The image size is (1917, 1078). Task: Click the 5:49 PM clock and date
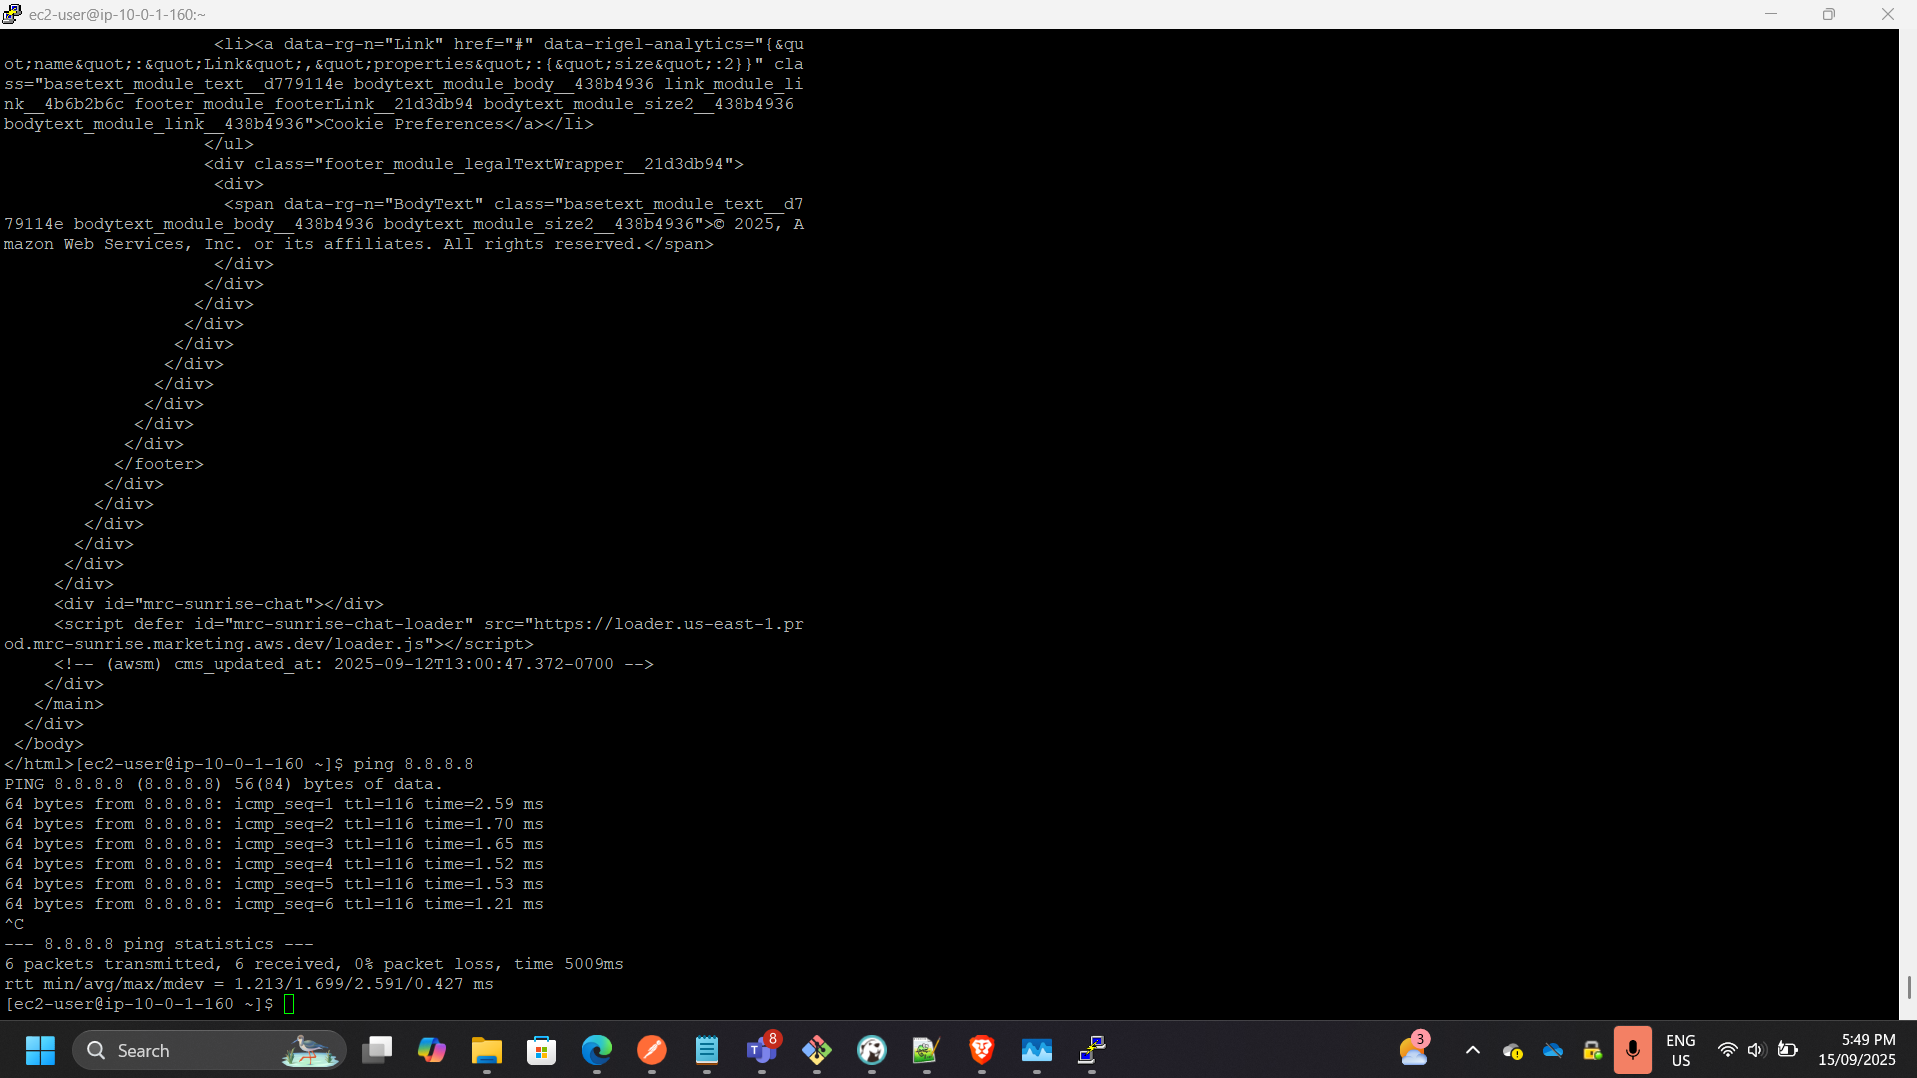click(1856, 1050)
